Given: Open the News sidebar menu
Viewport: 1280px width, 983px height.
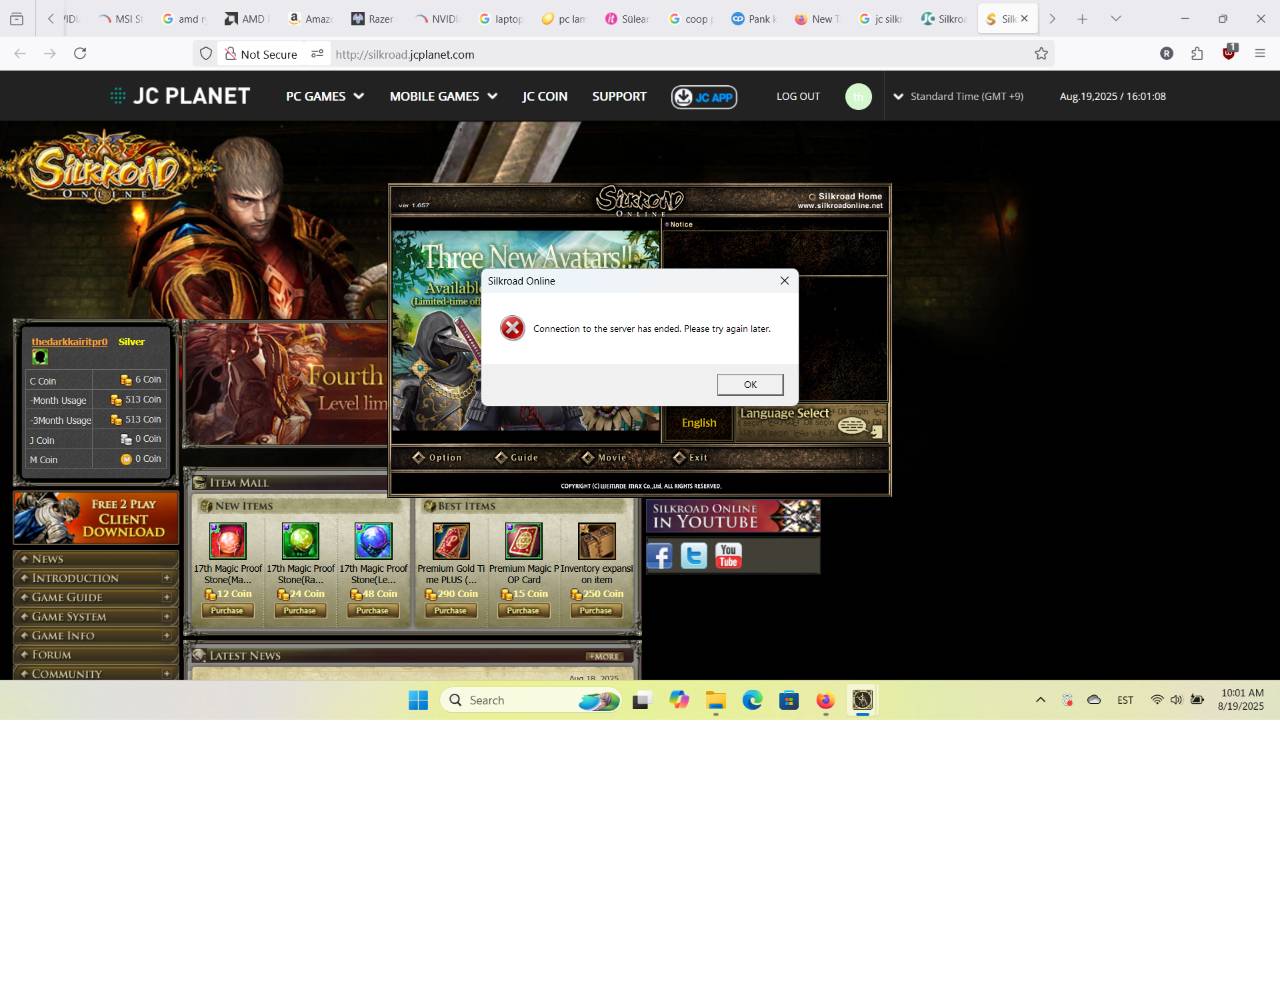Looking at the screenshot, I should point(96,559).
